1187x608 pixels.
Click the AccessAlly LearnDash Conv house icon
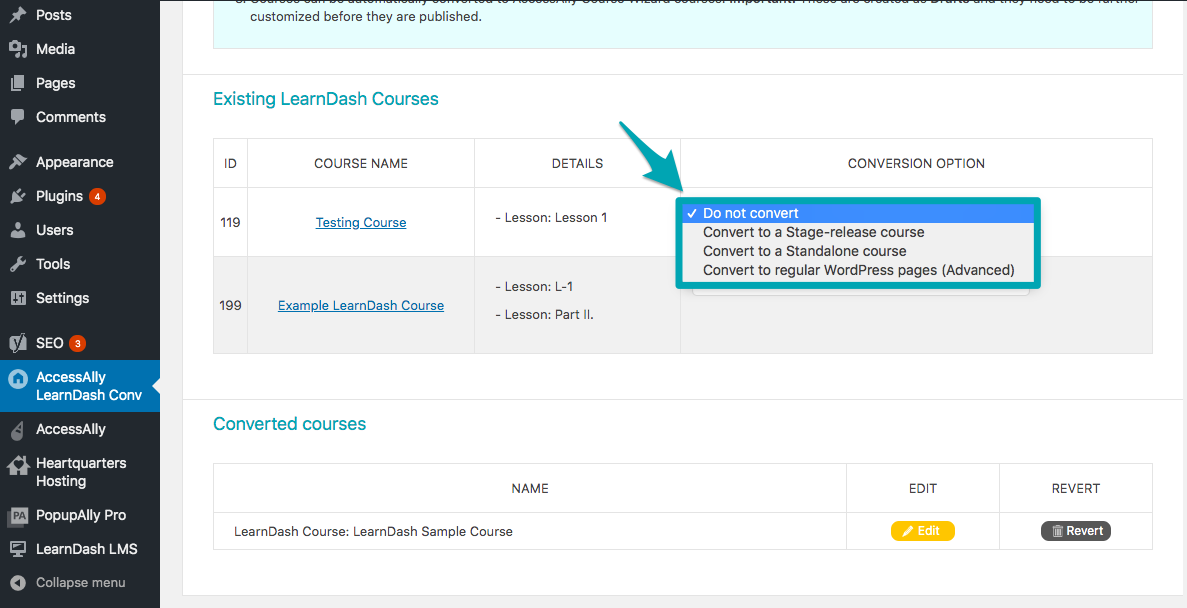(18, 379)
